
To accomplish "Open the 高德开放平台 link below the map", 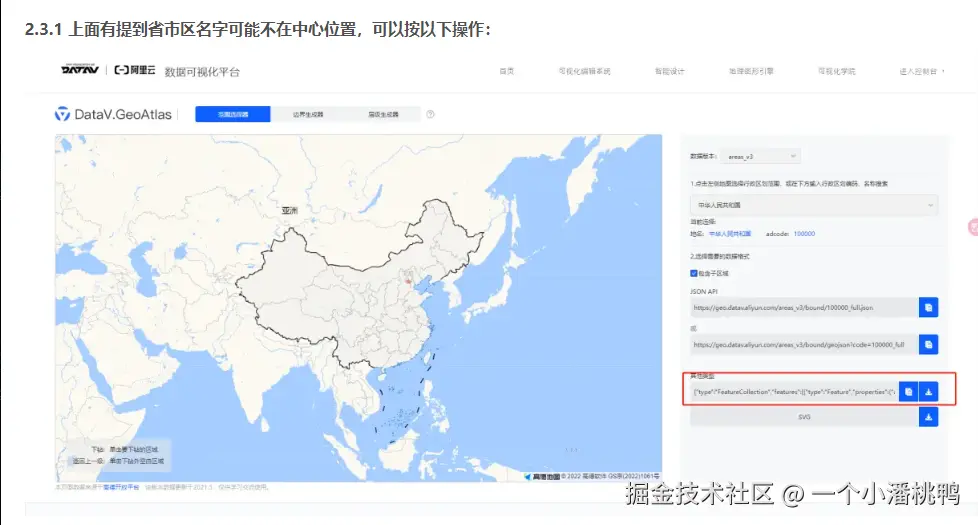I will (x=121, y=487).
